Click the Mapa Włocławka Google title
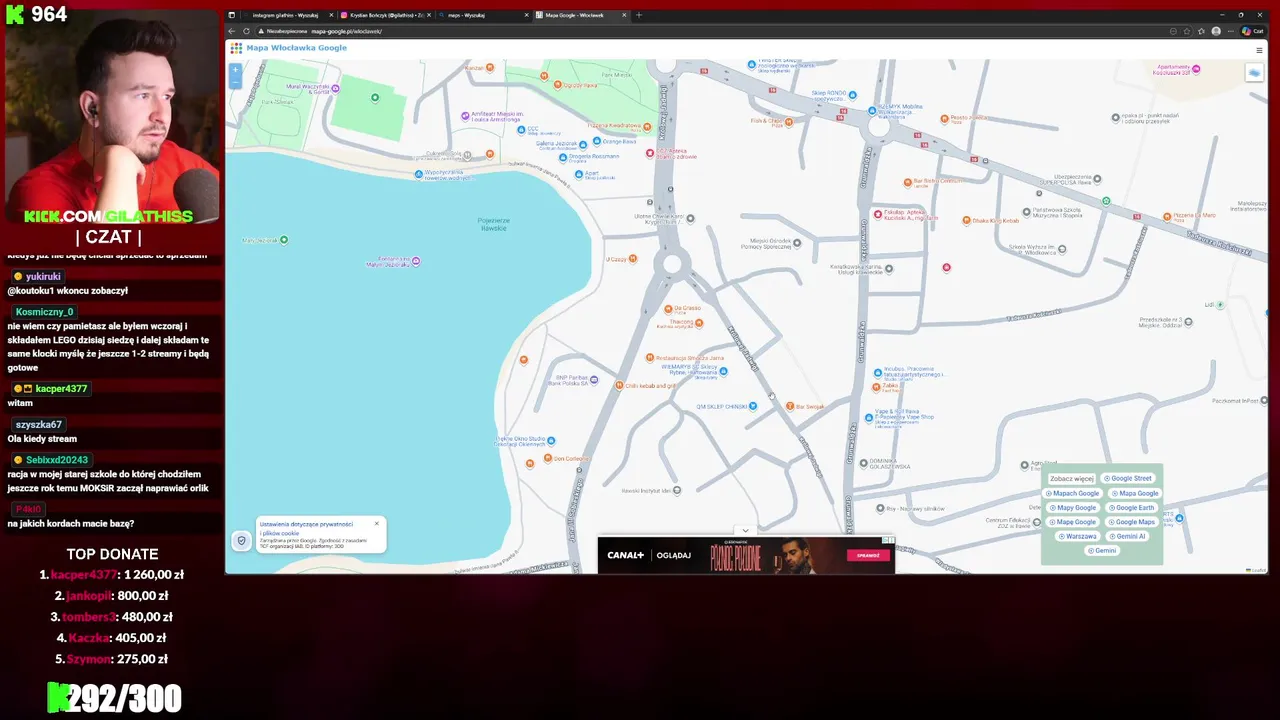 [296, 48]
